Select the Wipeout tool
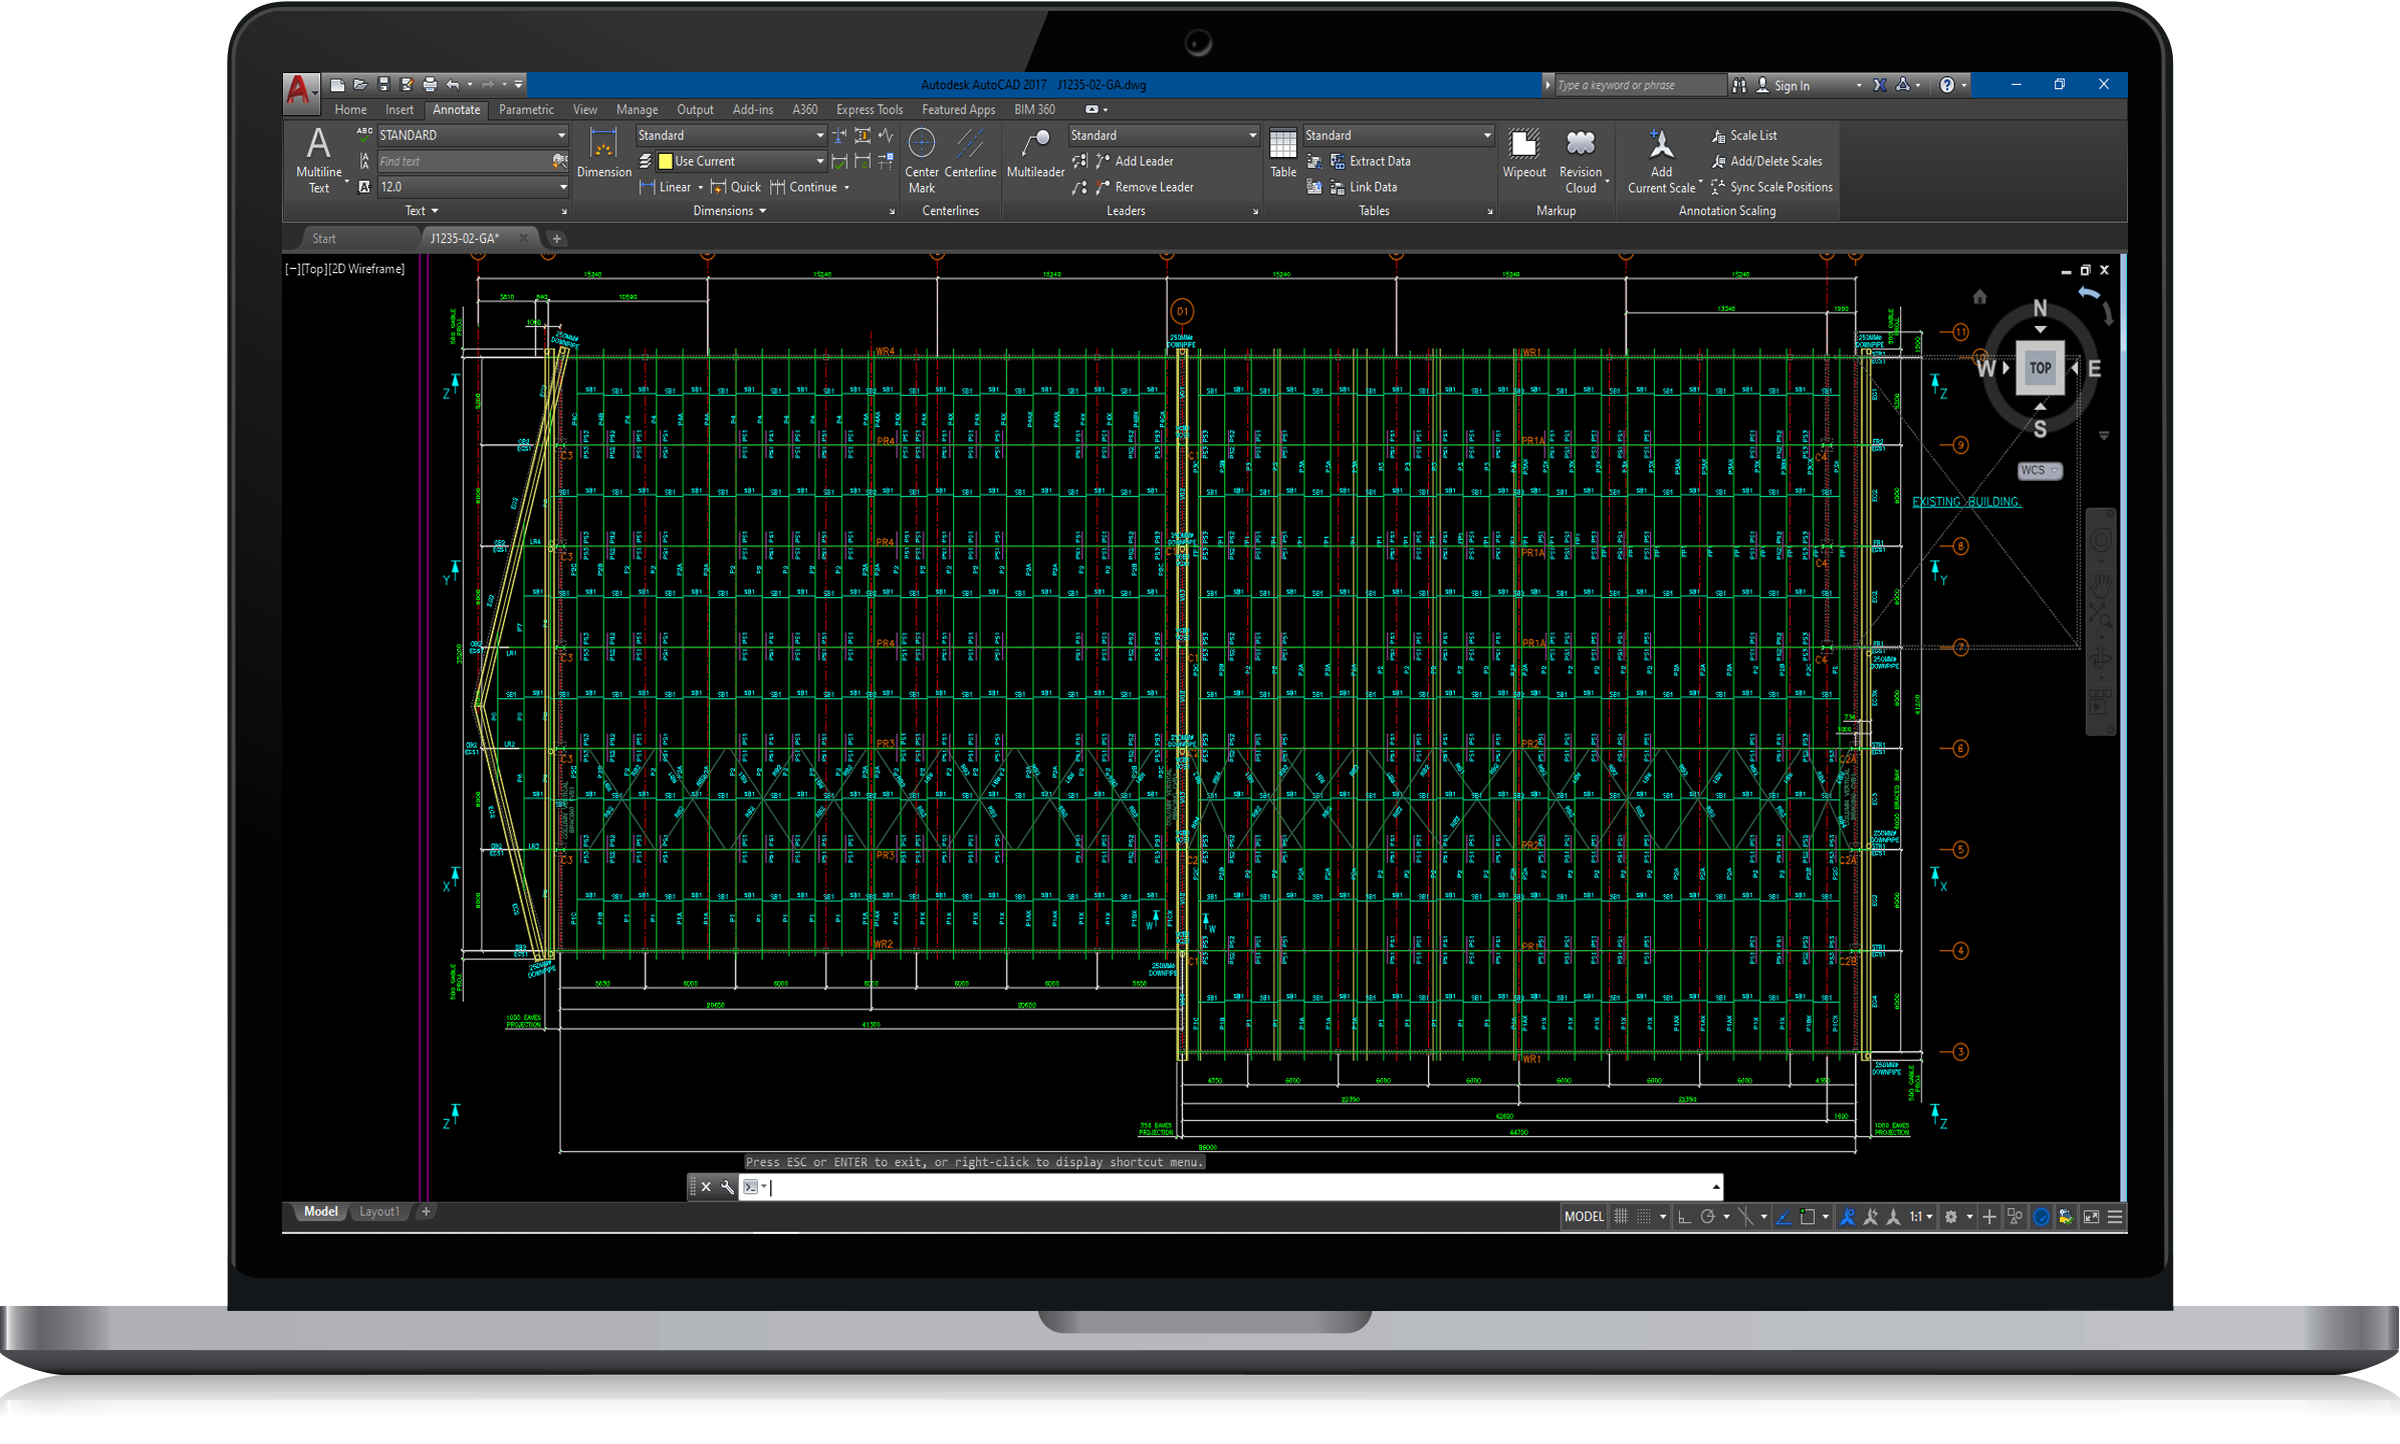Viewport: 2400px width, 1444px height. pos(1524,153)
